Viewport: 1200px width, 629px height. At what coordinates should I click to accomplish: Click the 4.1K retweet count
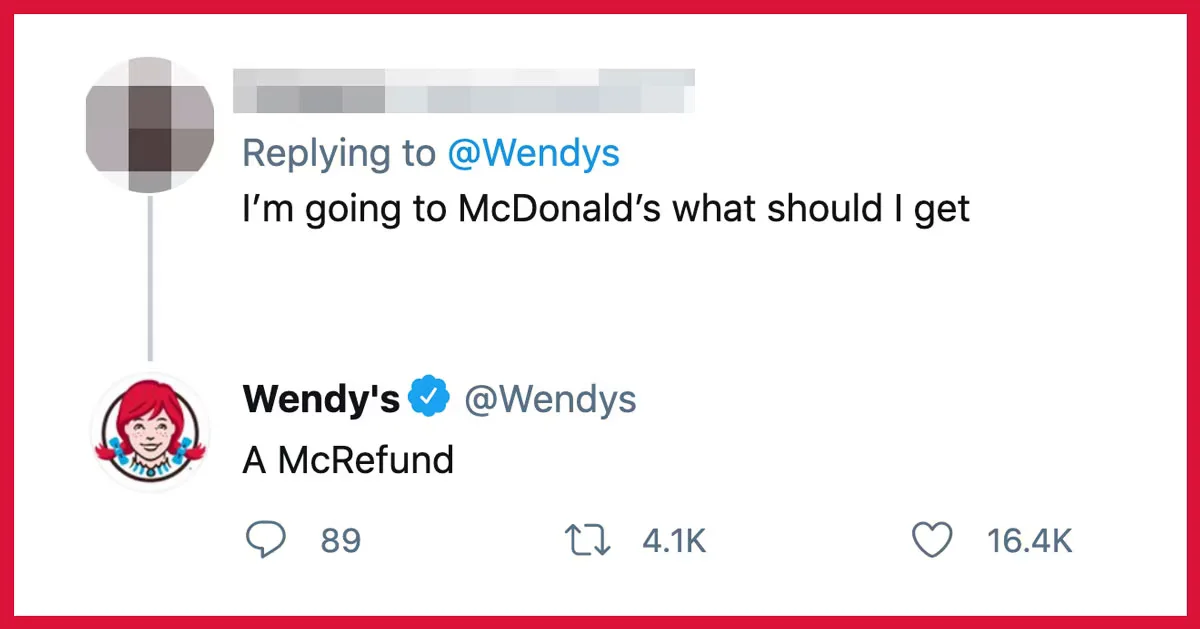point(674,540)
